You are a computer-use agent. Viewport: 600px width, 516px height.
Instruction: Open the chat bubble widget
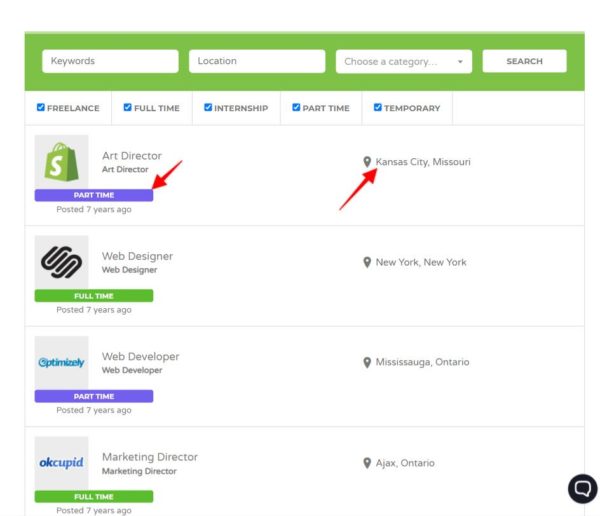pyautogui.click(x=582, y=488)
